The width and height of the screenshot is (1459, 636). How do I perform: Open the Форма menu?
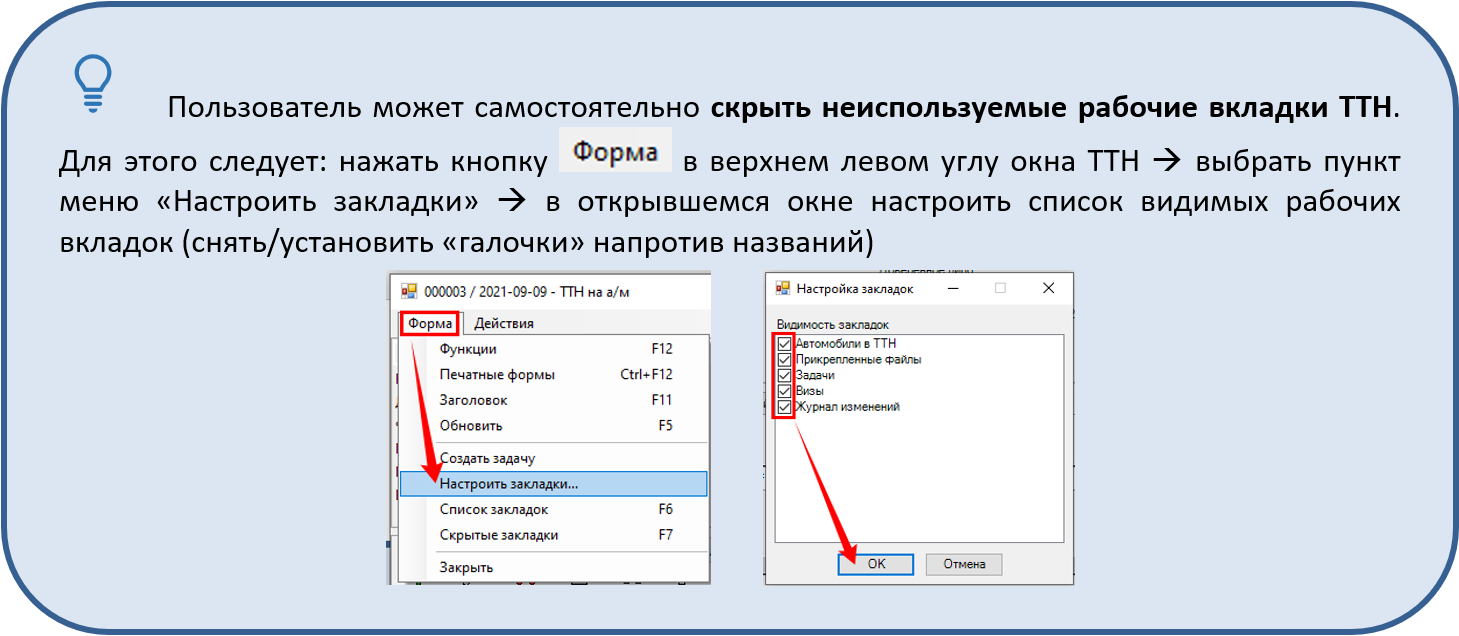tap(430, 323)
